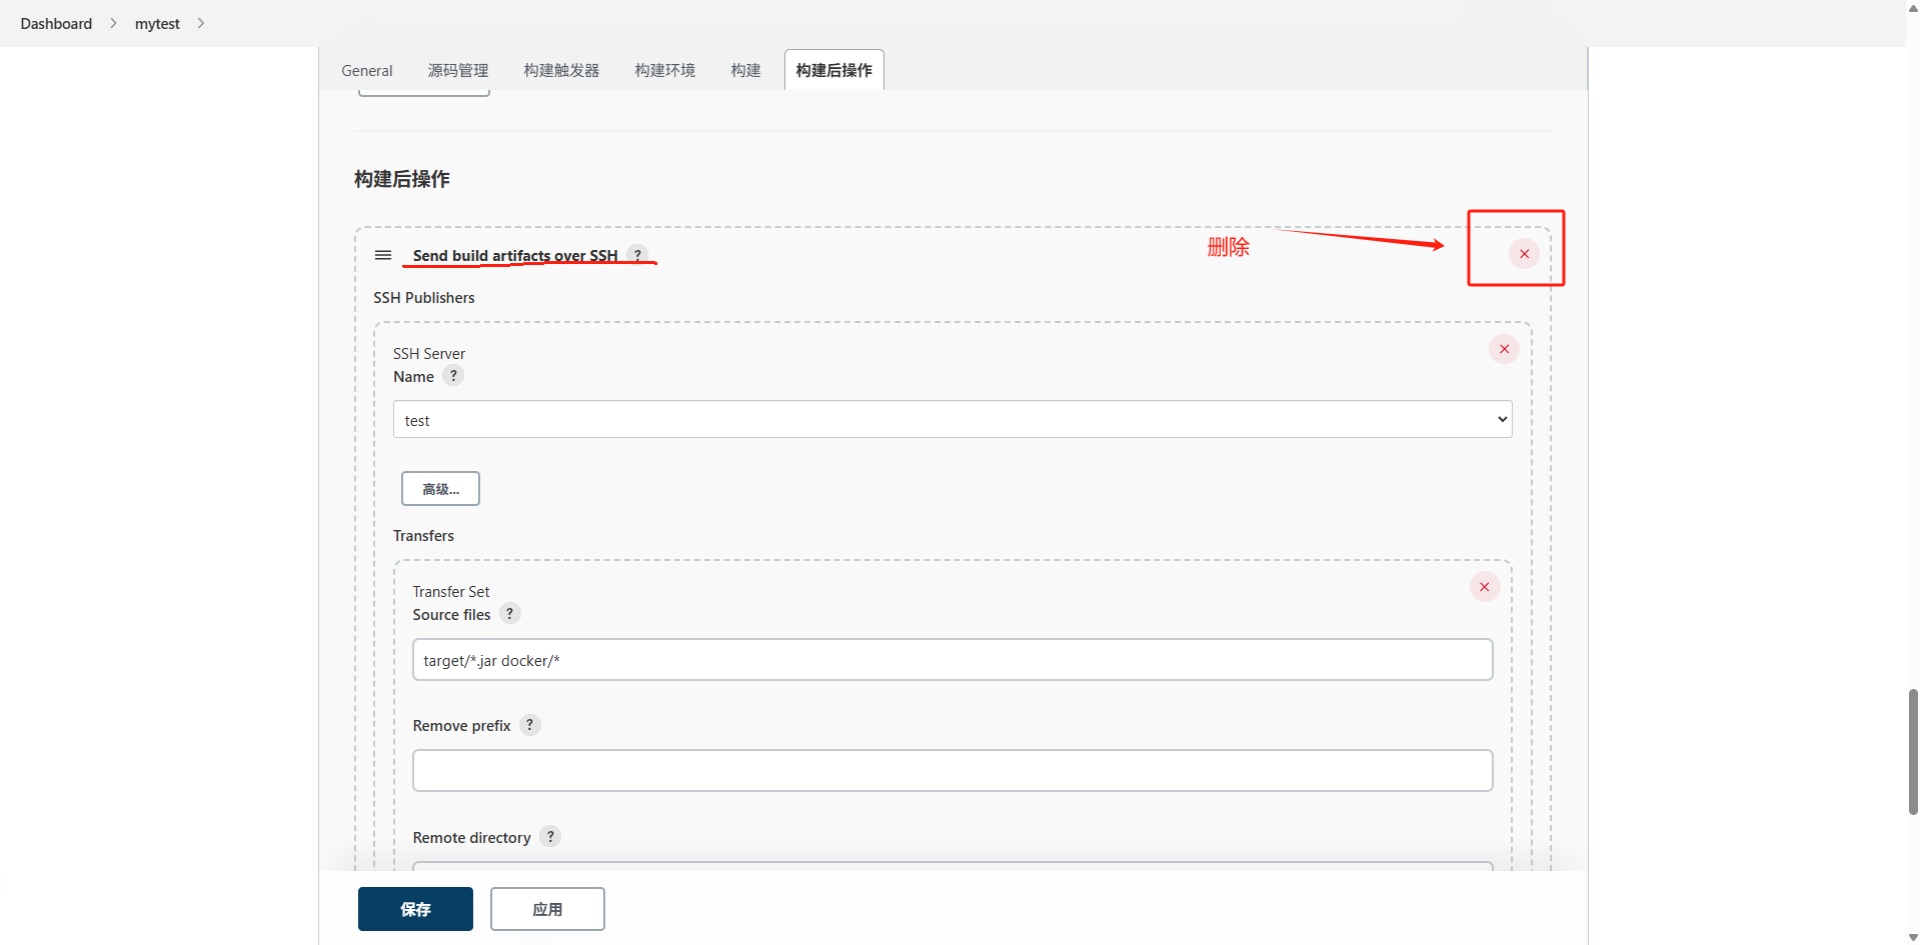Click the 高级... advanced button
Screen dimensions: 1920x945
(441, 489)
